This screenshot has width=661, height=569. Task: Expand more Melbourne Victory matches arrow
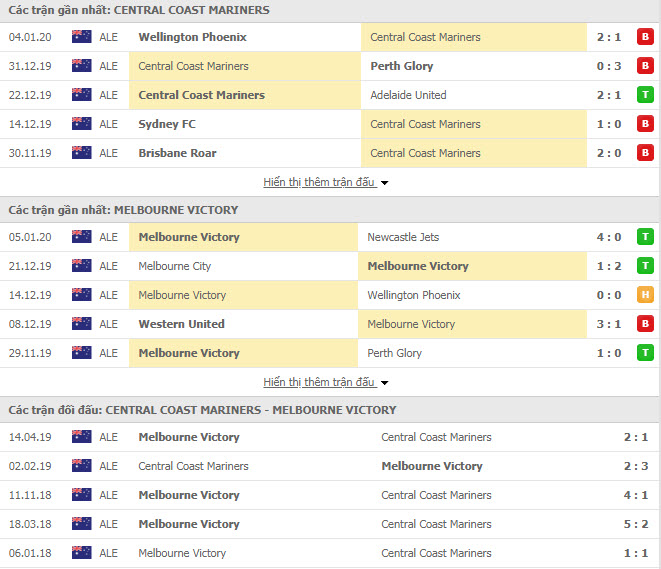[384, 383]
